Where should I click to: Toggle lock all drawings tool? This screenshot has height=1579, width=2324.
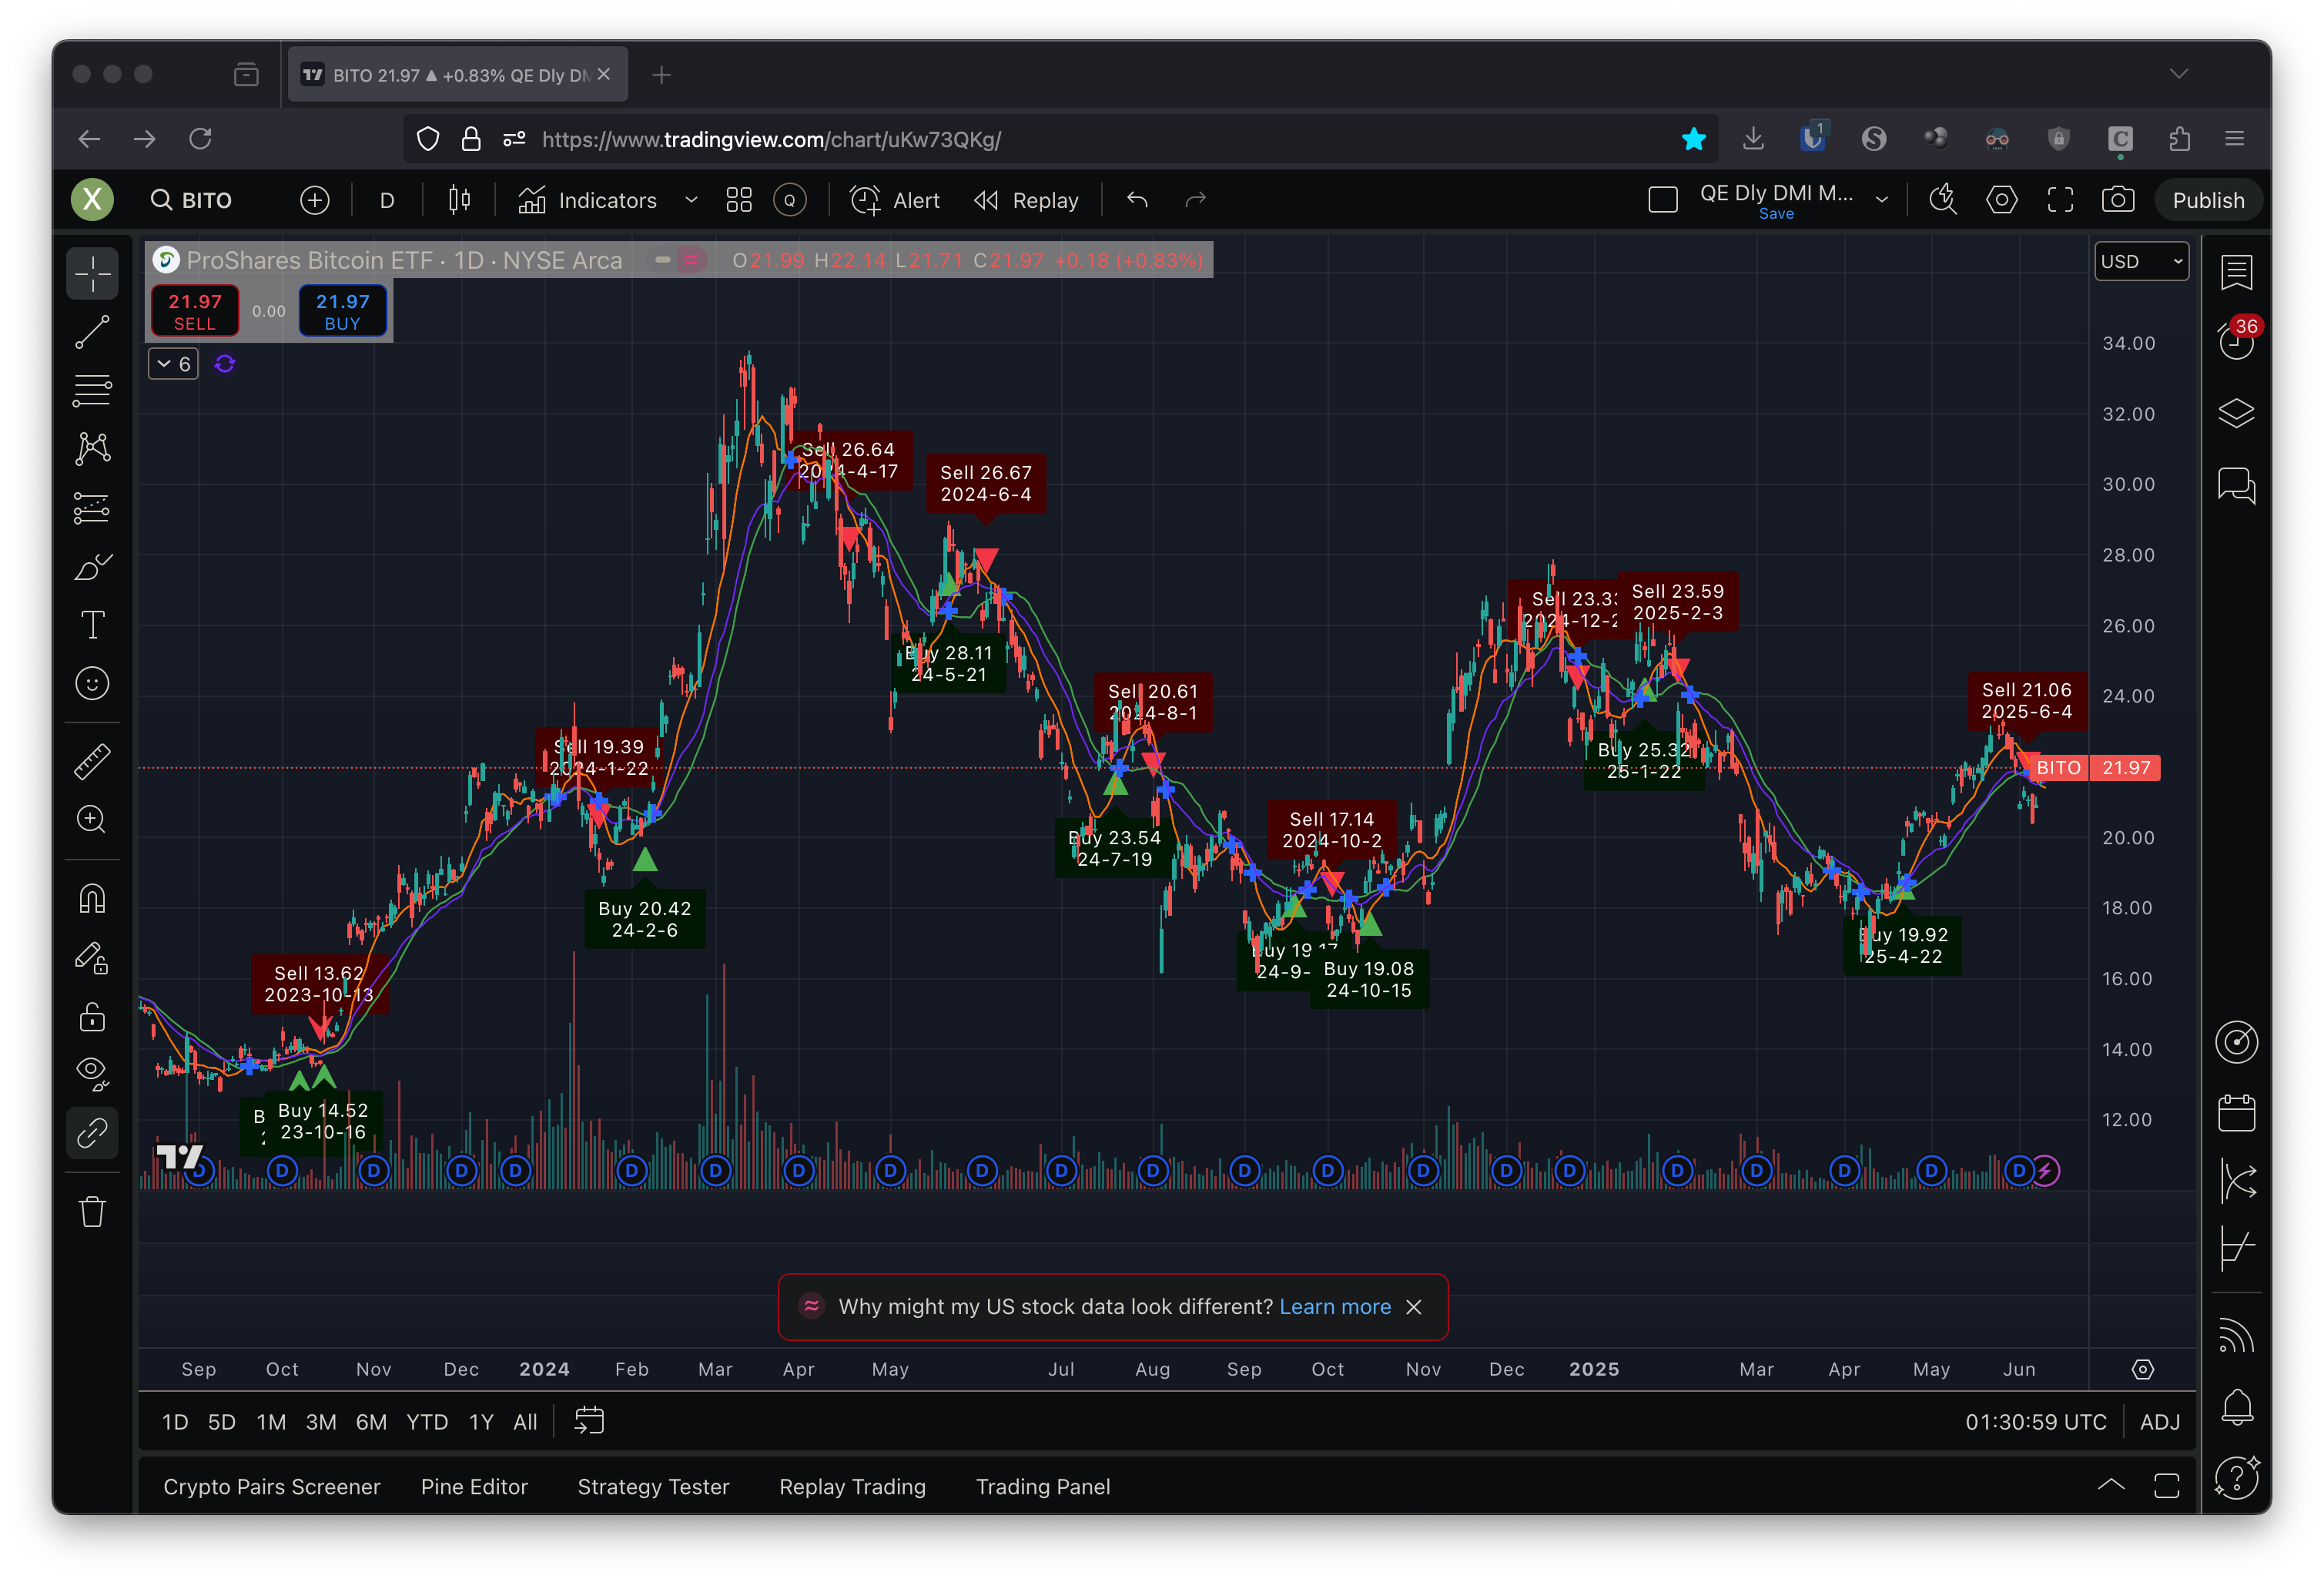coord(92,1017)
